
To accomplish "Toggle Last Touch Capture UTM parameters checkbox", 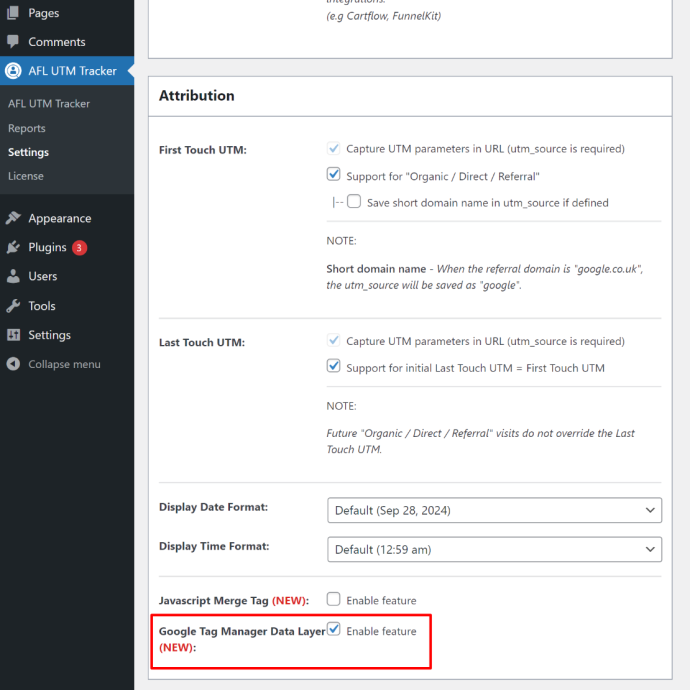I will 333,340.
